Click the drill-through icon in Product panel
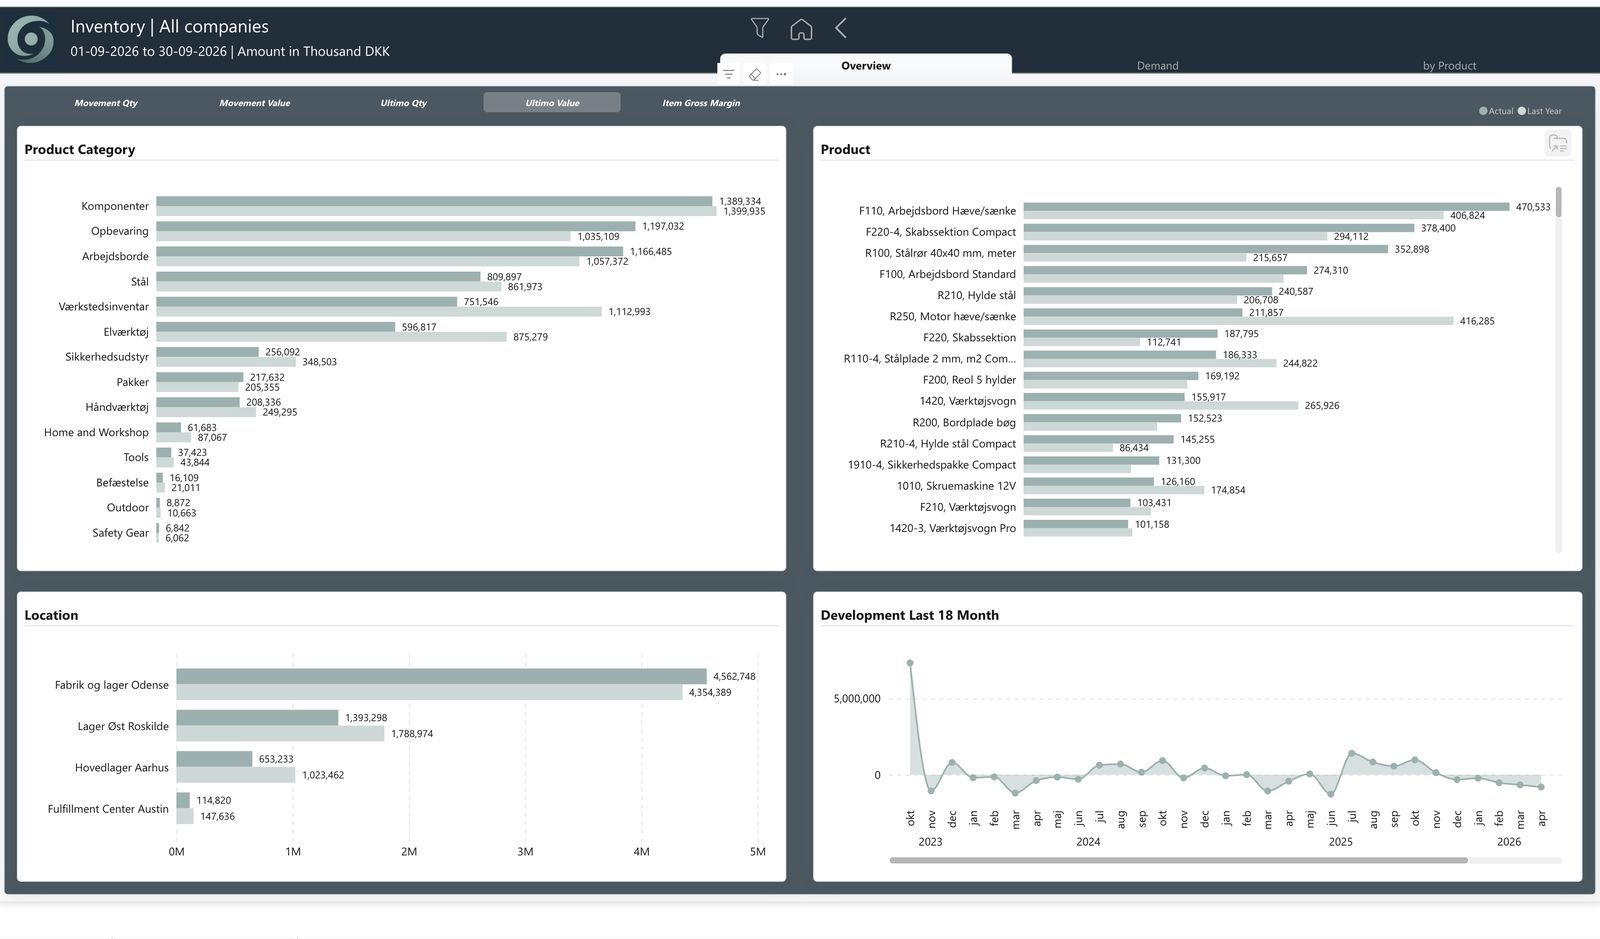 pos(1558,144)
